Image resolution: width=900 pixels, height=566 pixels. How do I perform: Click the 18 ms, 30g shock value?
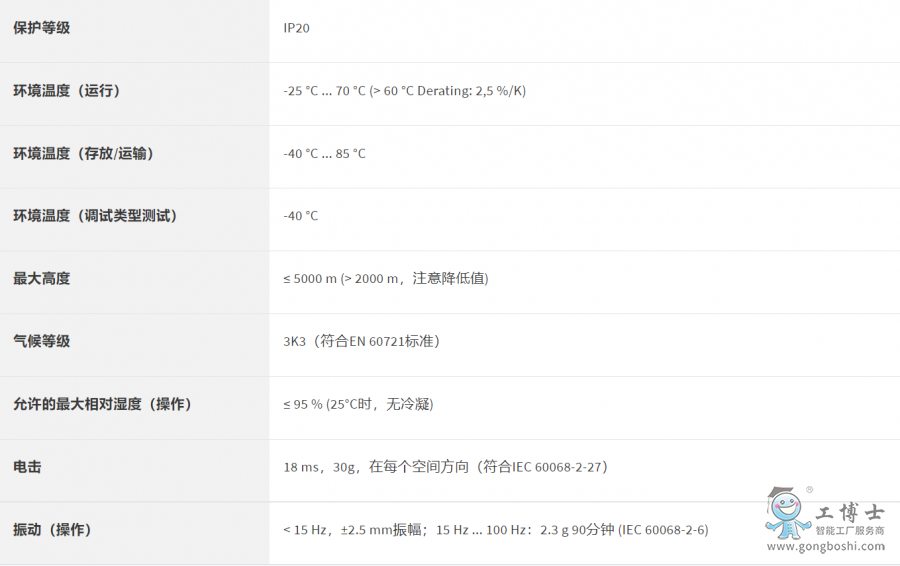click(x=446, y=467)
